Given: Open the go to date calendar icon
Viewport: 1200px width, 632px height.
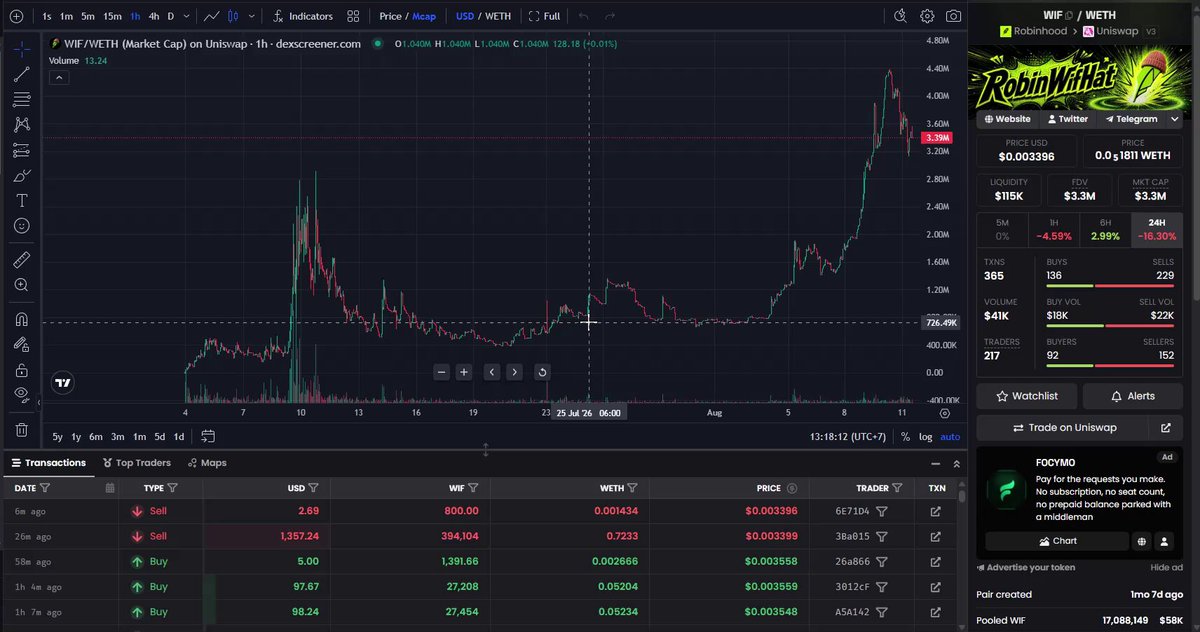Looking at the screenshot, I should click(208, 436).
